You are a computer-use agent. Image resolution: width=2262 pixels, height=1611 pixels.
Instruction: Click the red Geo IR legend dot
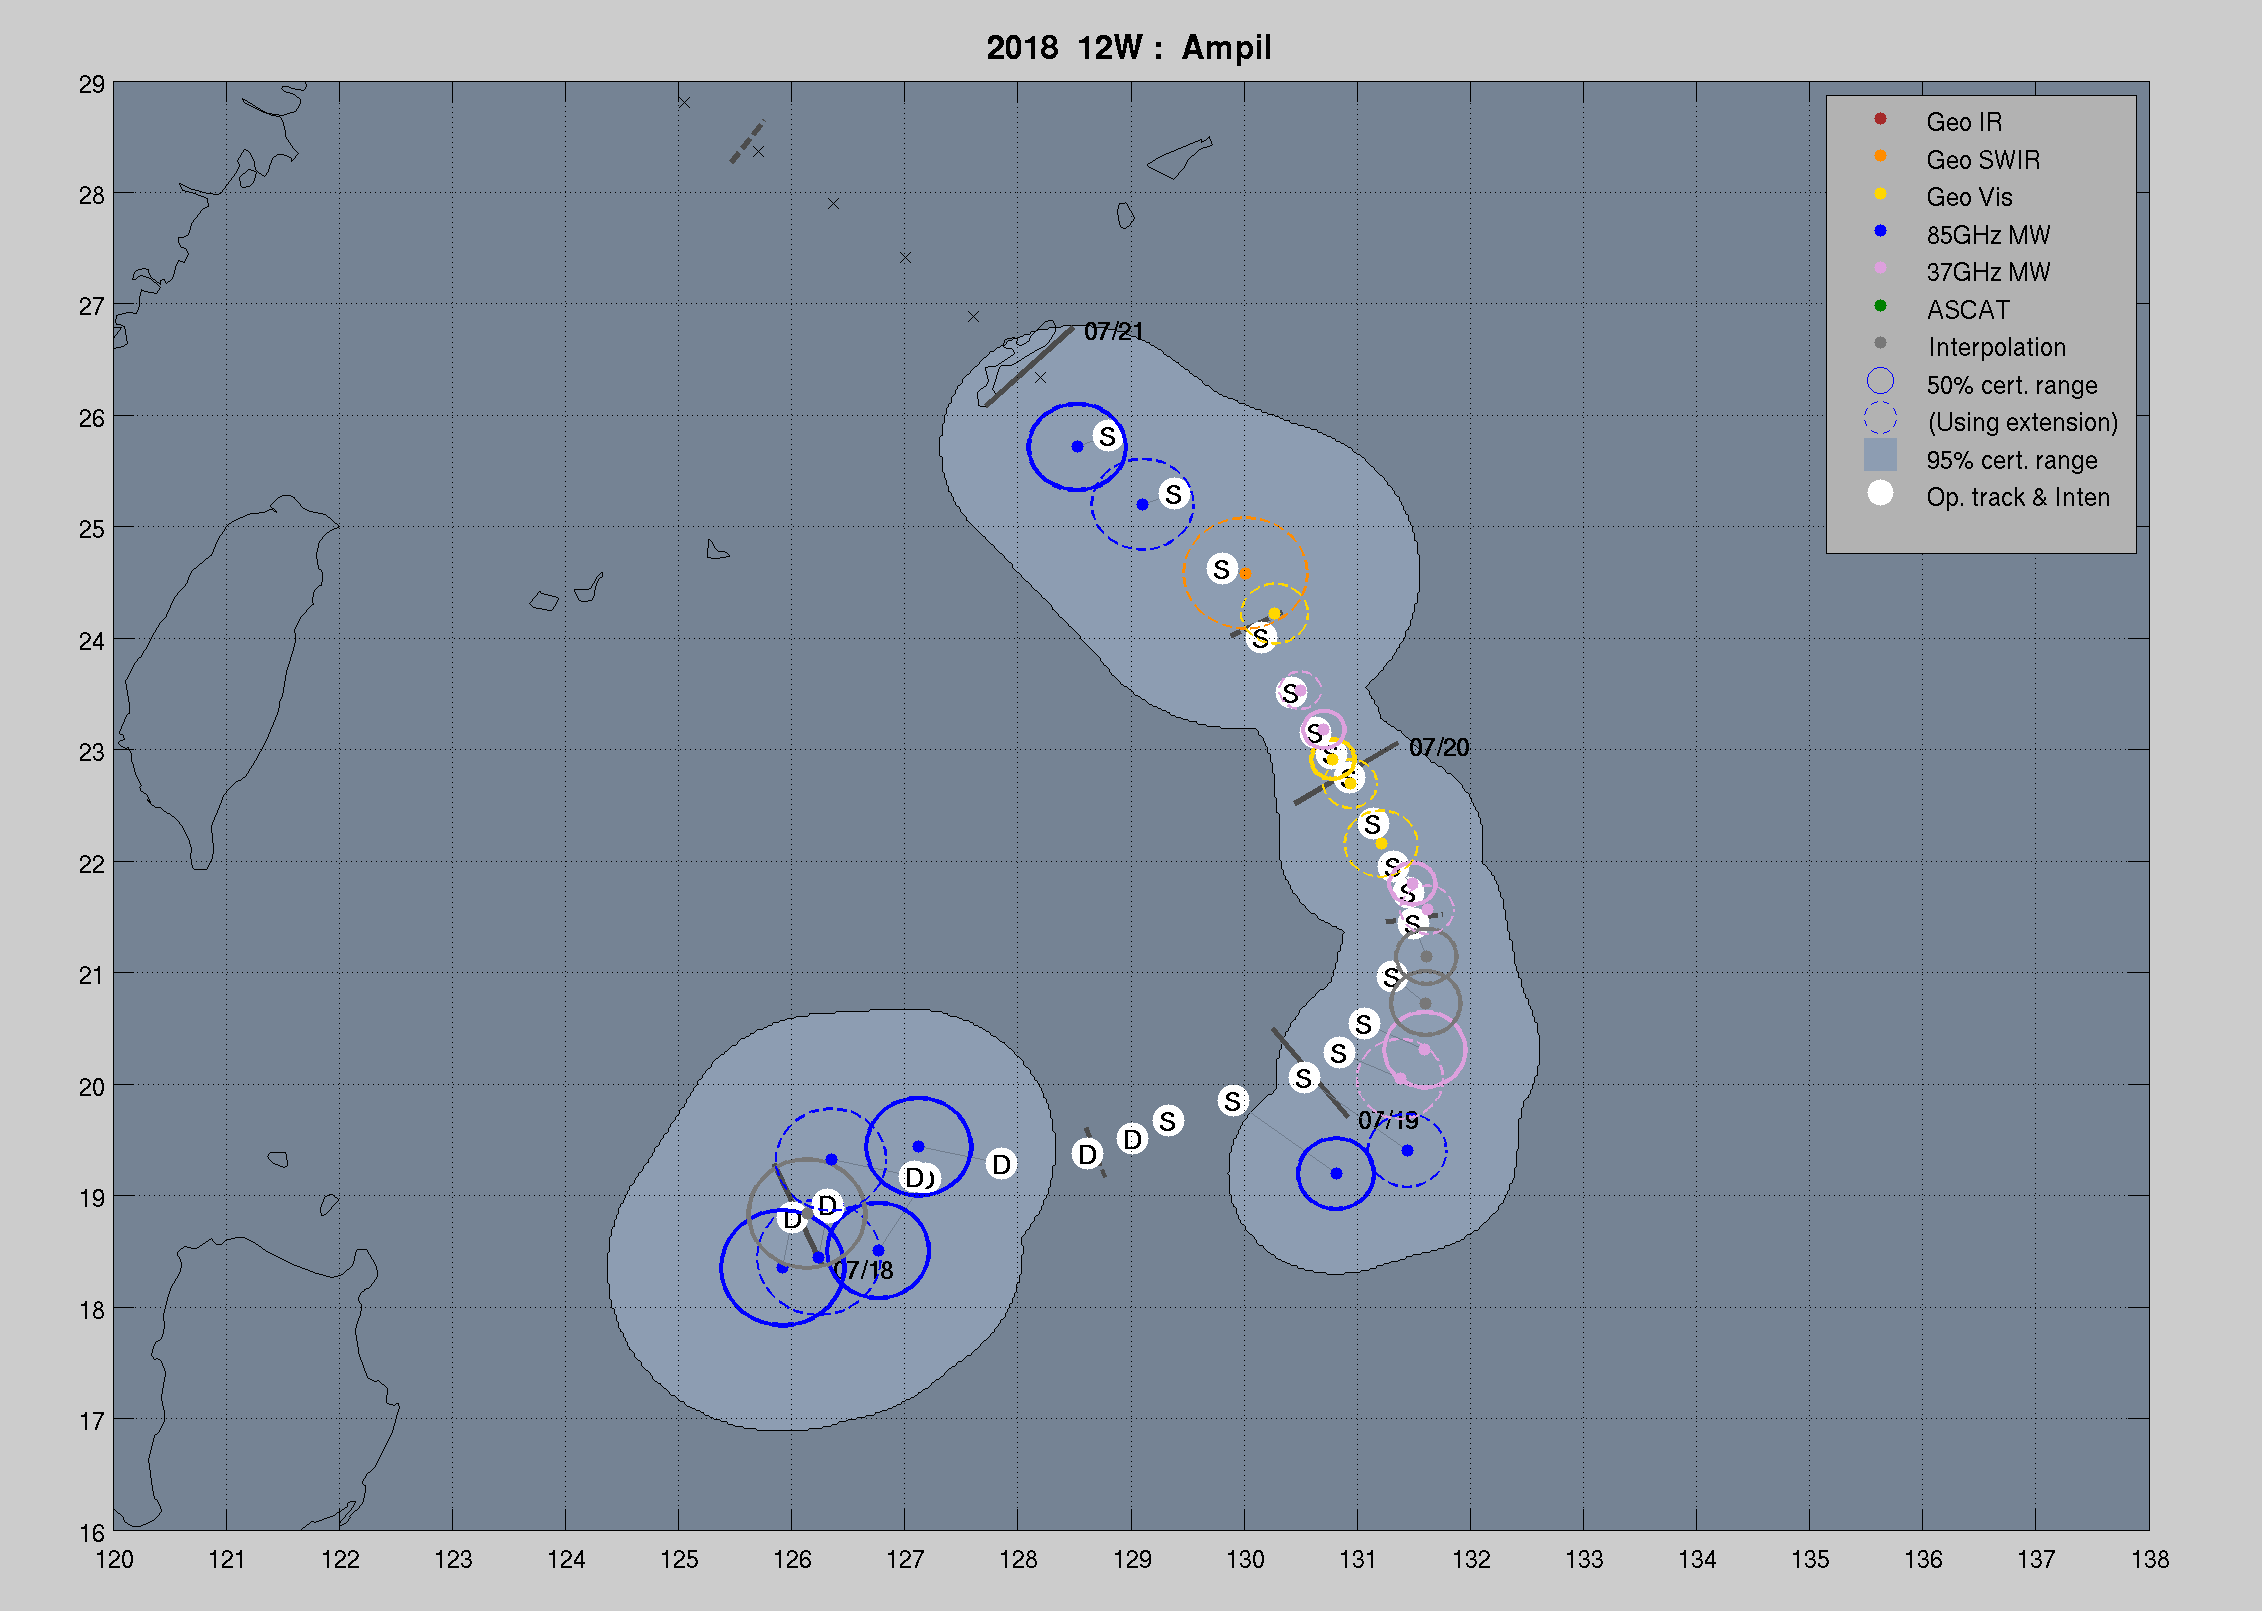click(x=1880, y=119)
